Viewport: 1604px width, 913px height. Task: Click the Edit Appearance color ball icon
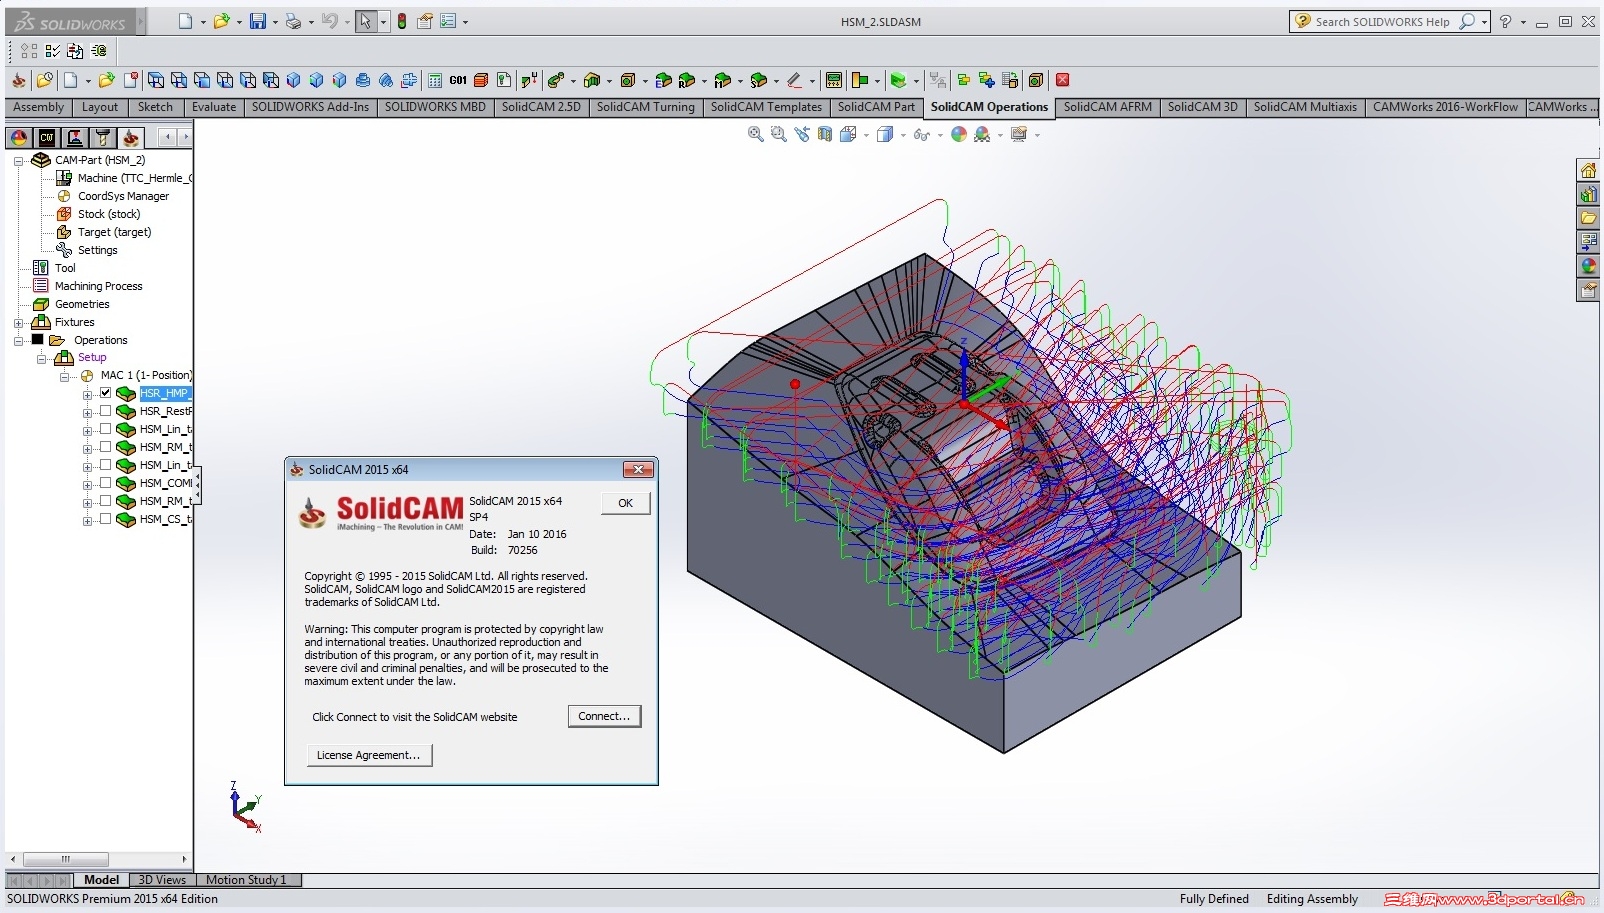click(959, 134)
